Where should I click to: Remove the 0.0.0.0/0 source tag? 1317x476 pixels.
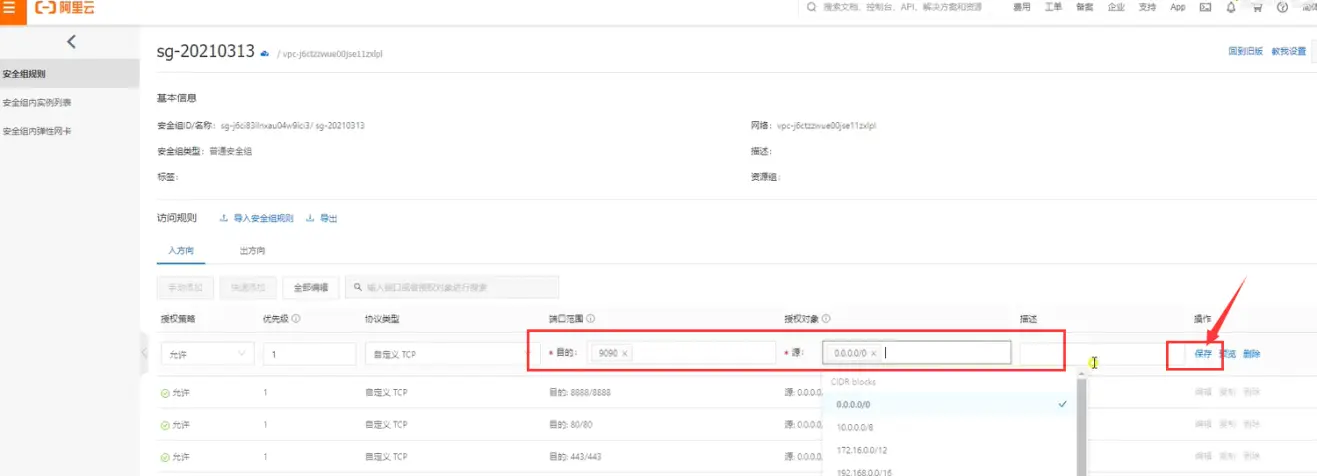(x=873, y=353)
